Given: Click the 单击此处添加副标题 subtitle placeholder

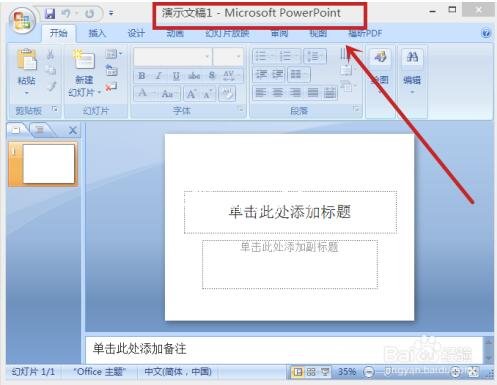Looking at the screenshot, I should click(290, 264).
